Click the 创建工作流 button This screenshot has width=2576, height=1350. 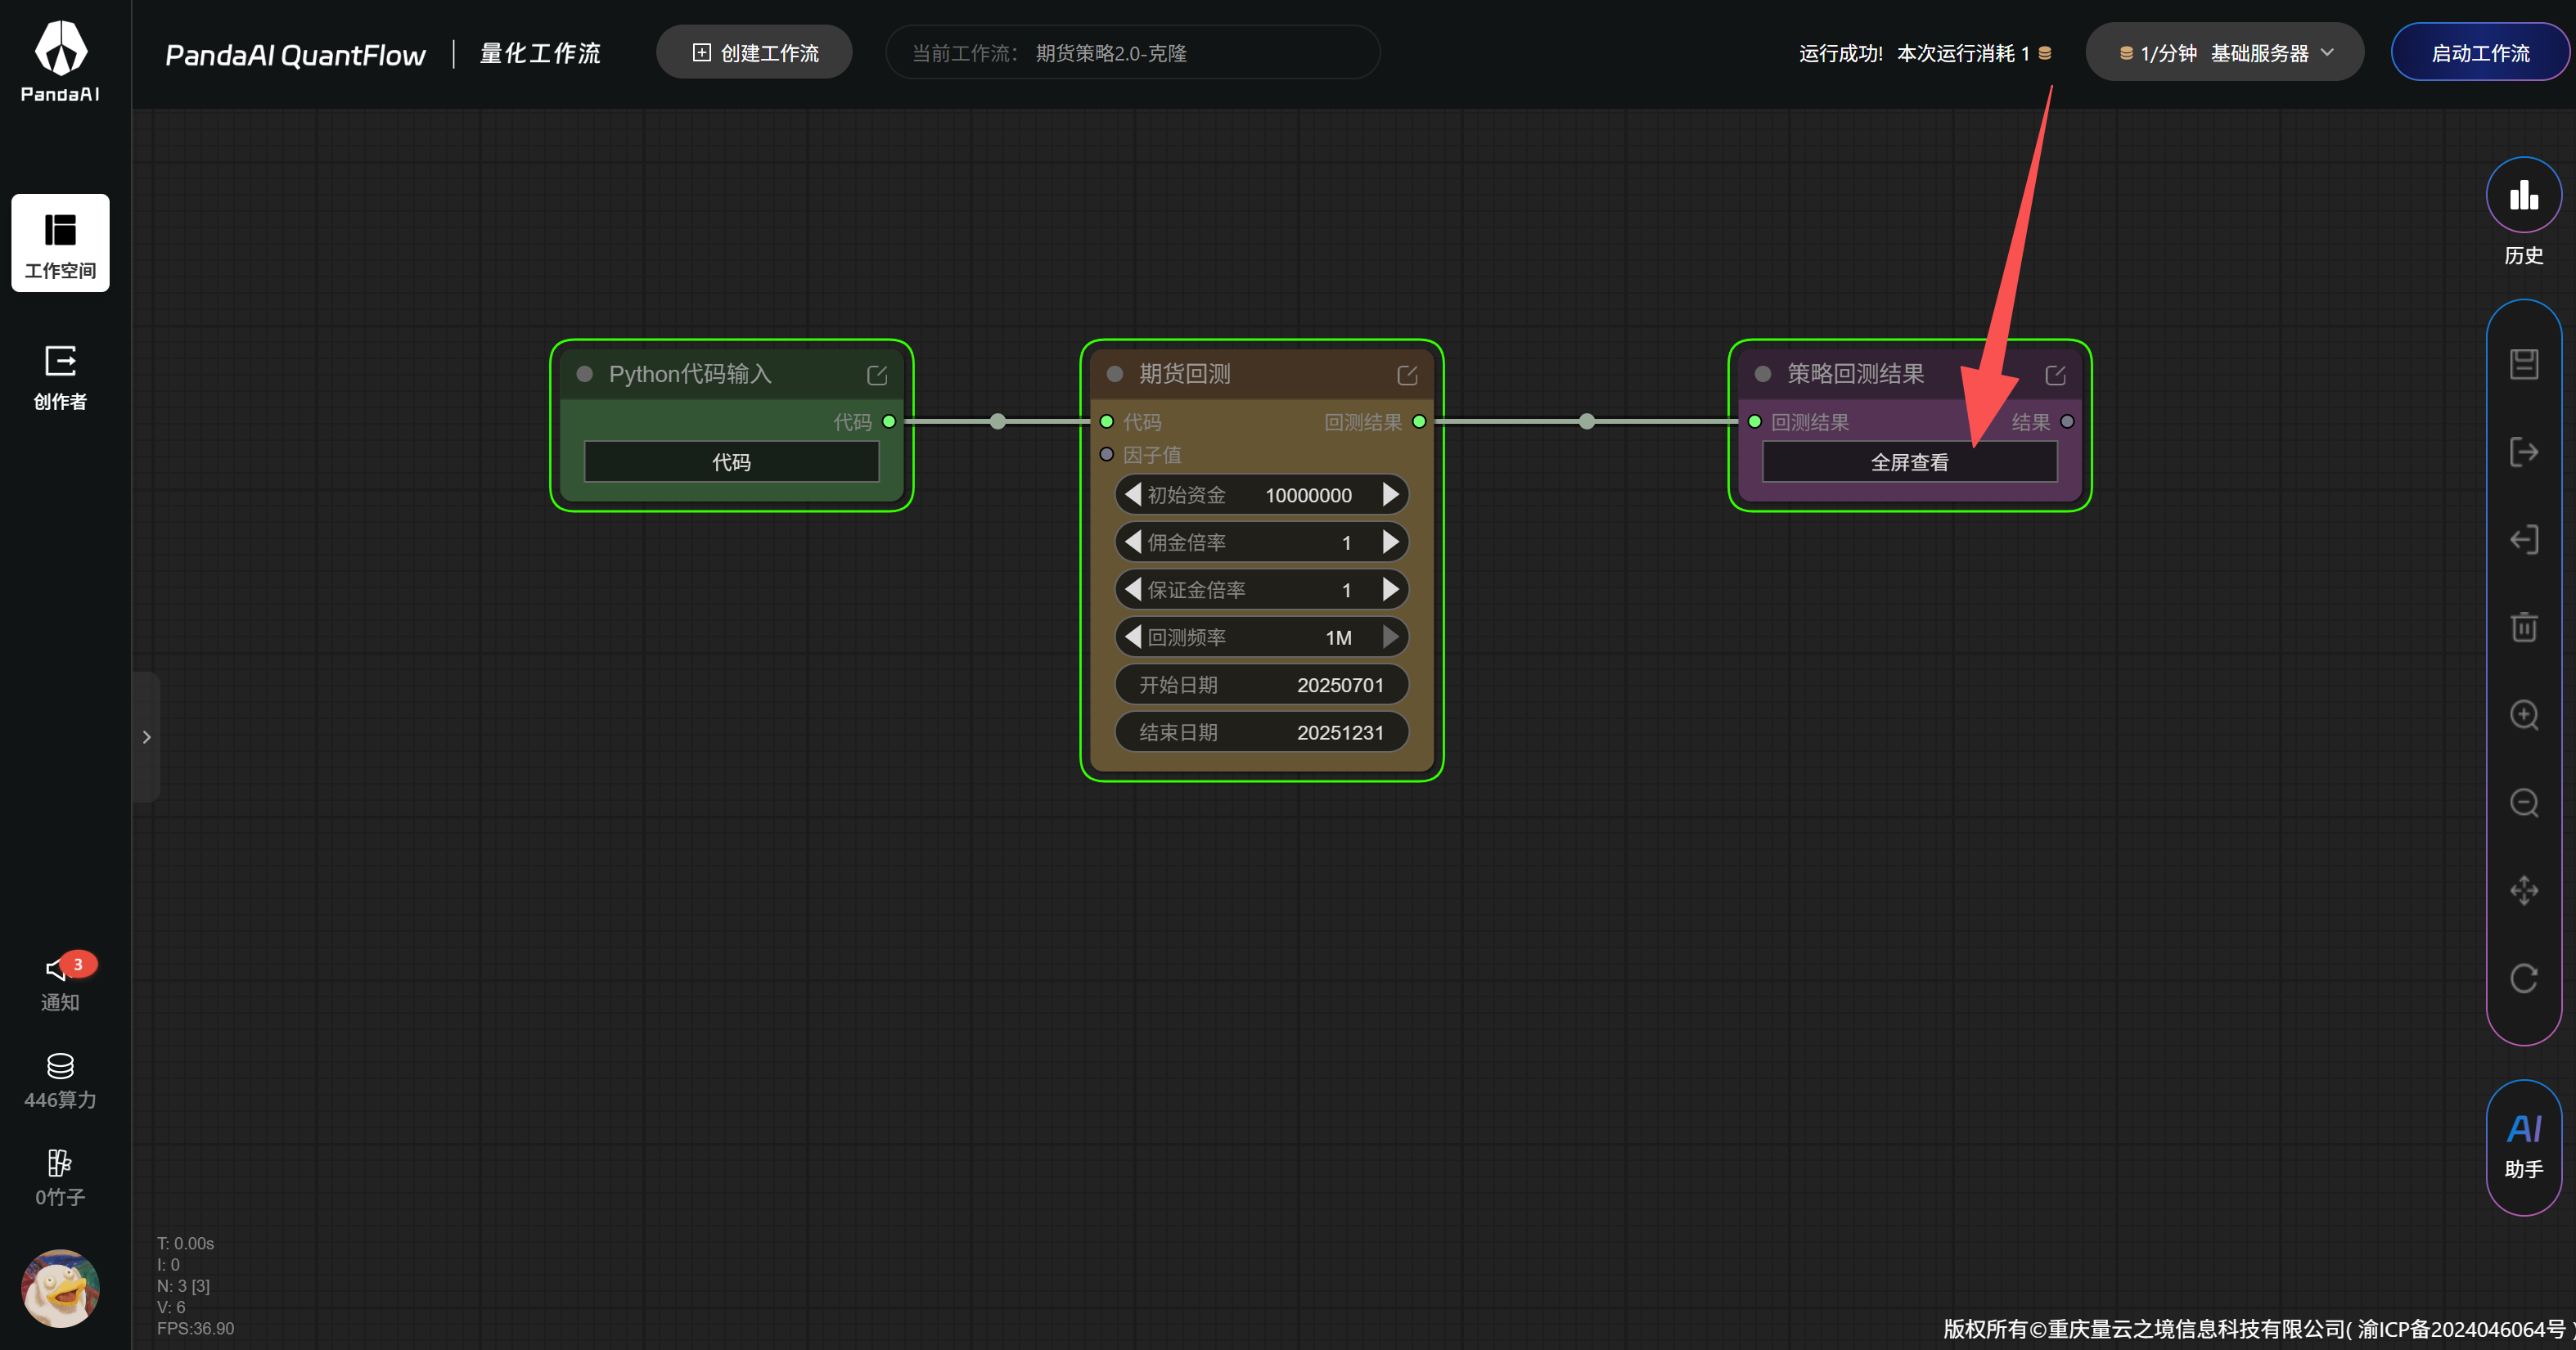click(754, 53)
